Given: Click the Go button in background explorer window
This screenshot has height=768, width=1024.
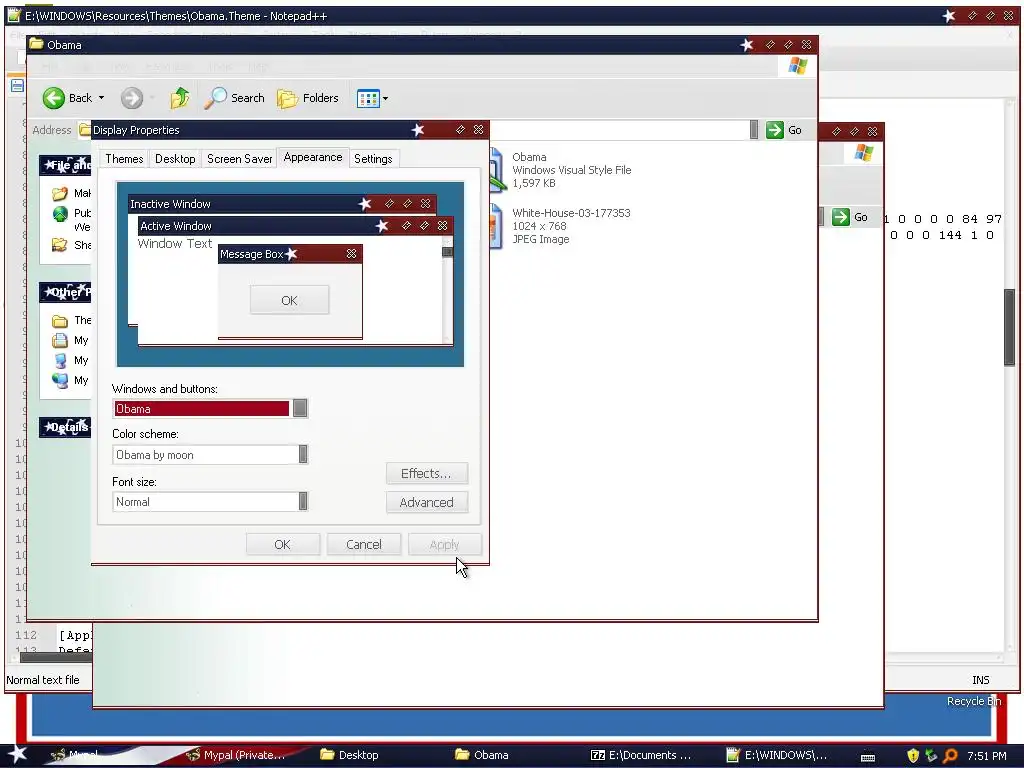Looking at the screenshot, I should point(850,217).
